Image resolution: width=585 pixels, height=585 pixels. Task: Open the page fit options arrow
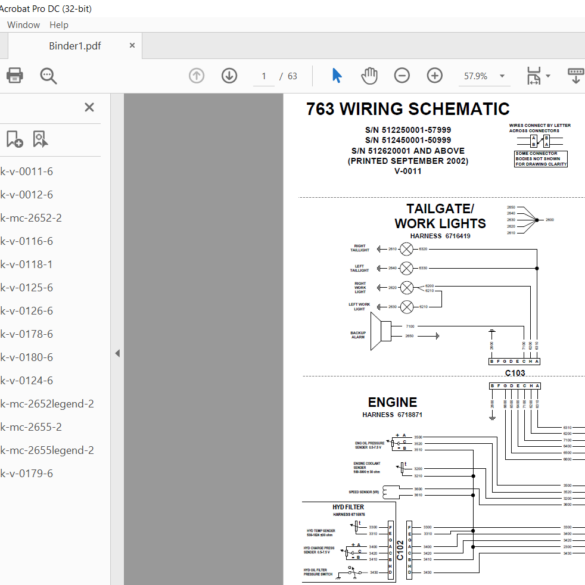[x=548, y=76]
